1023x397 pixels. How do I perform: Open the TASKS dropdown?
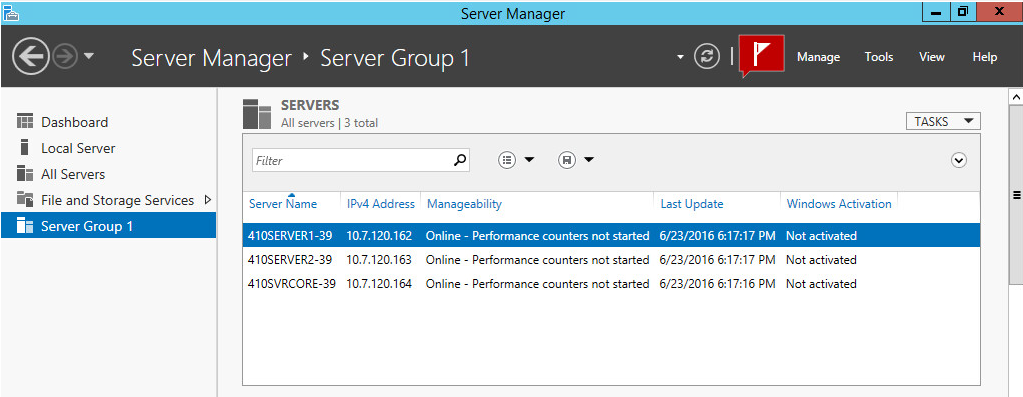[x=943, y=121]
